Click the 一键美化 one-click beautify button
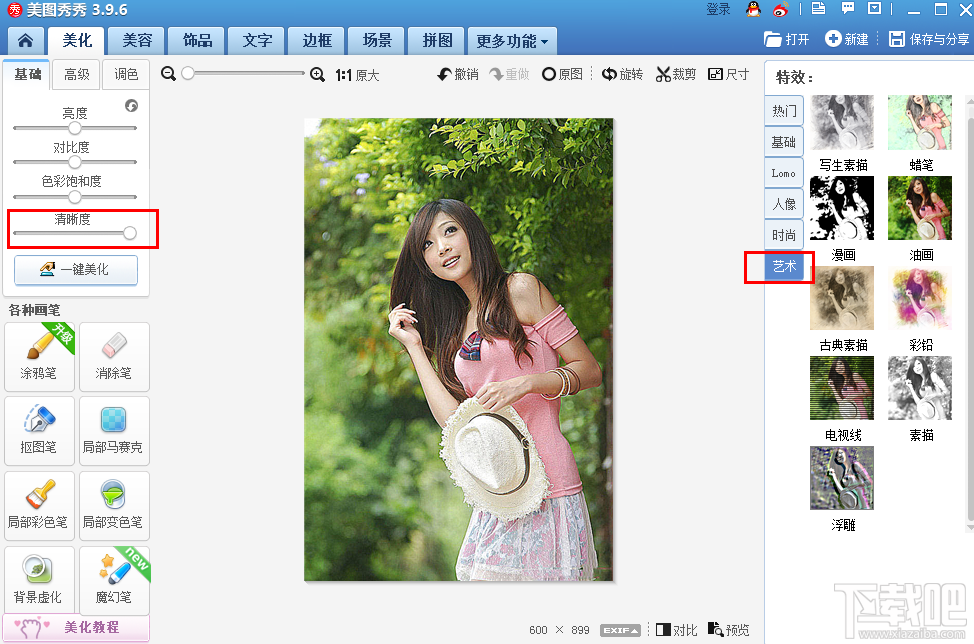 click(x=76, y=270)
